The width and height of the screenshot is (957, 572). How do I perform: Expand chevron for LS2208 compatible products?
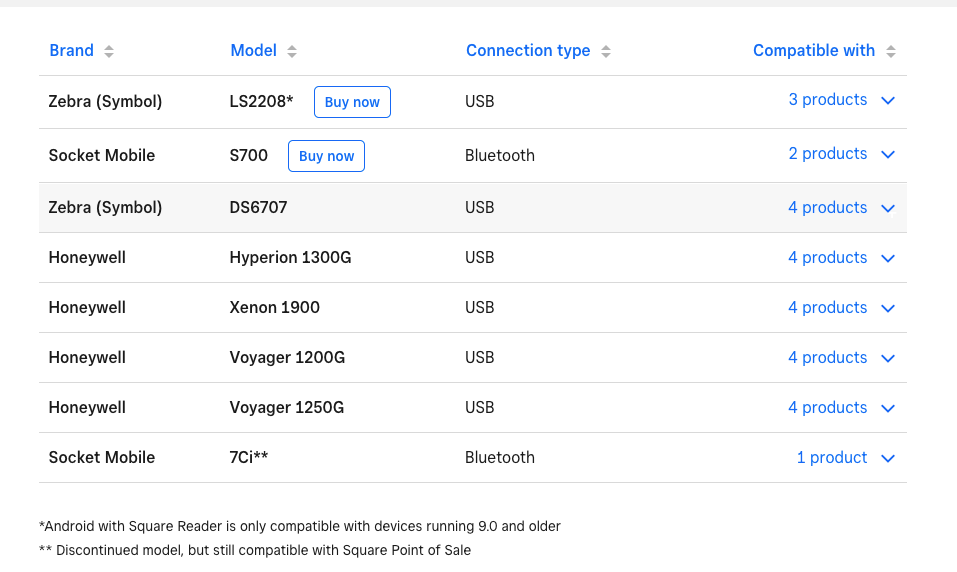pos(888,101)
